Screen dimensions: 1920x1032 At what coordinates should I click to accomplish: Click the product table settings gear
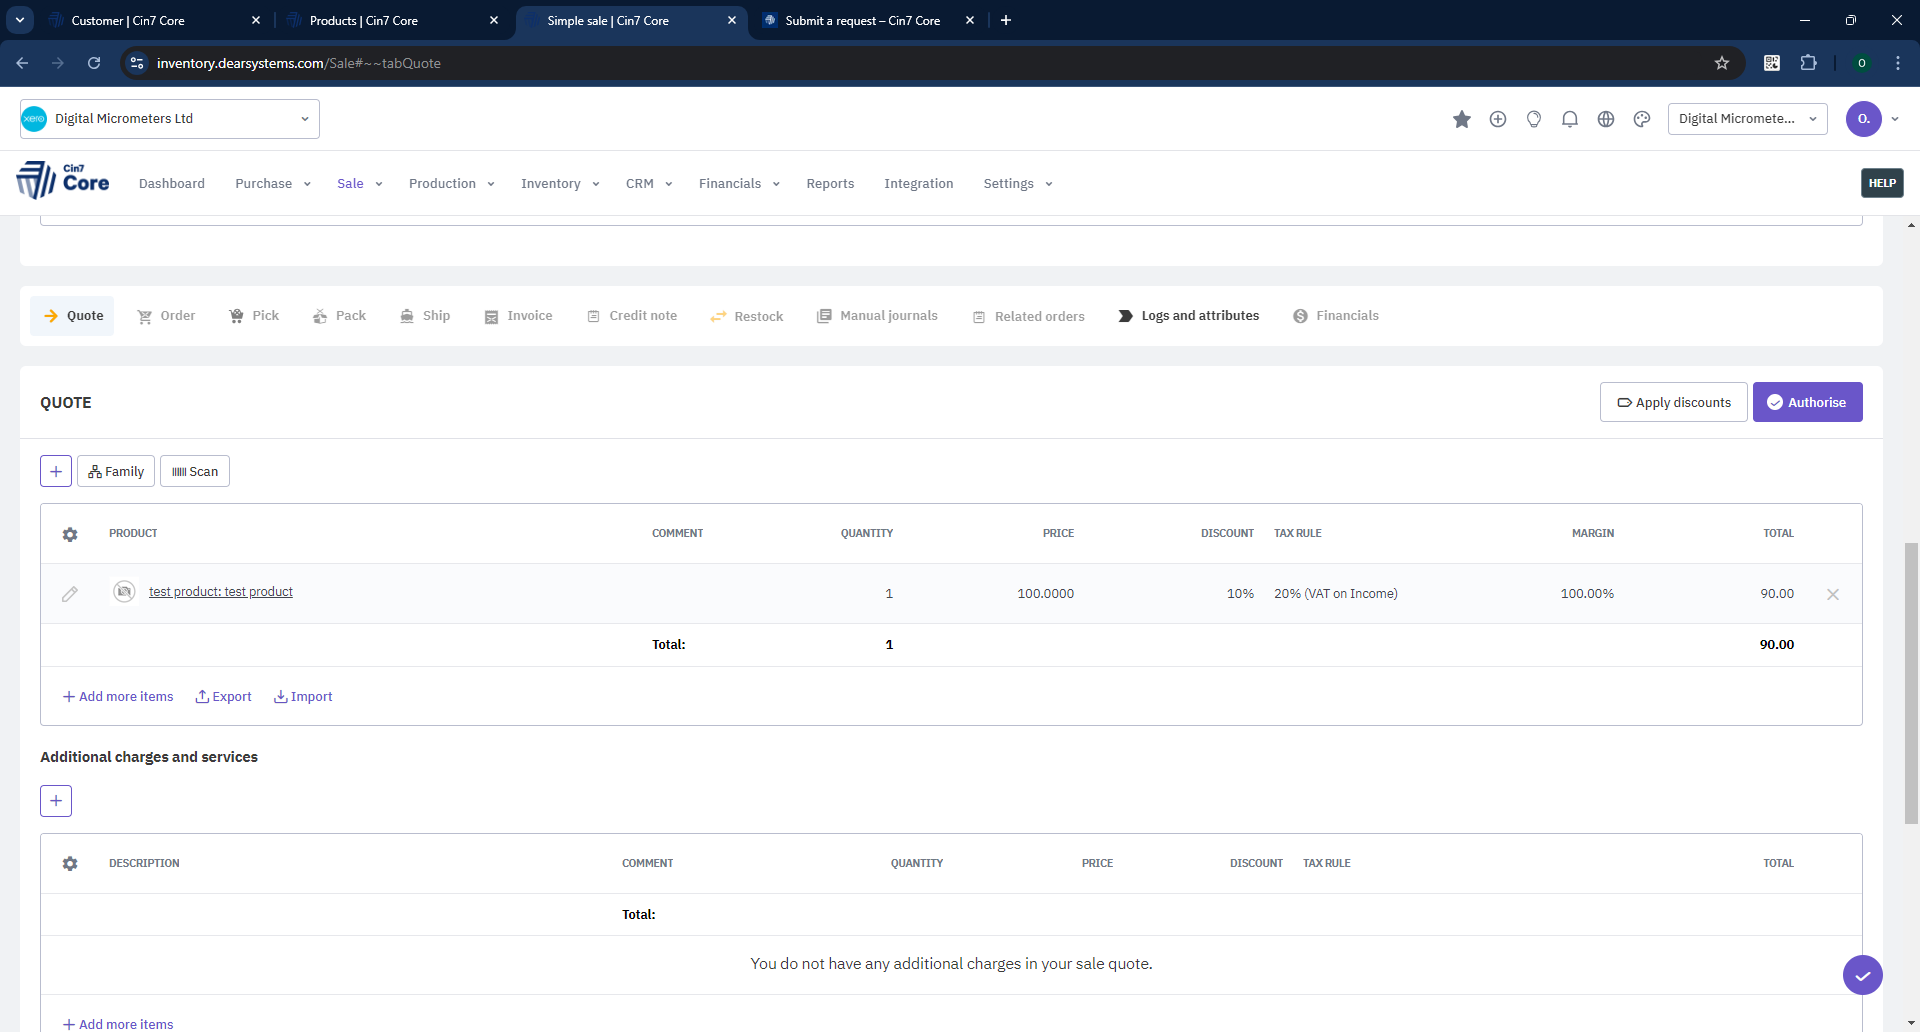(70, 534)
